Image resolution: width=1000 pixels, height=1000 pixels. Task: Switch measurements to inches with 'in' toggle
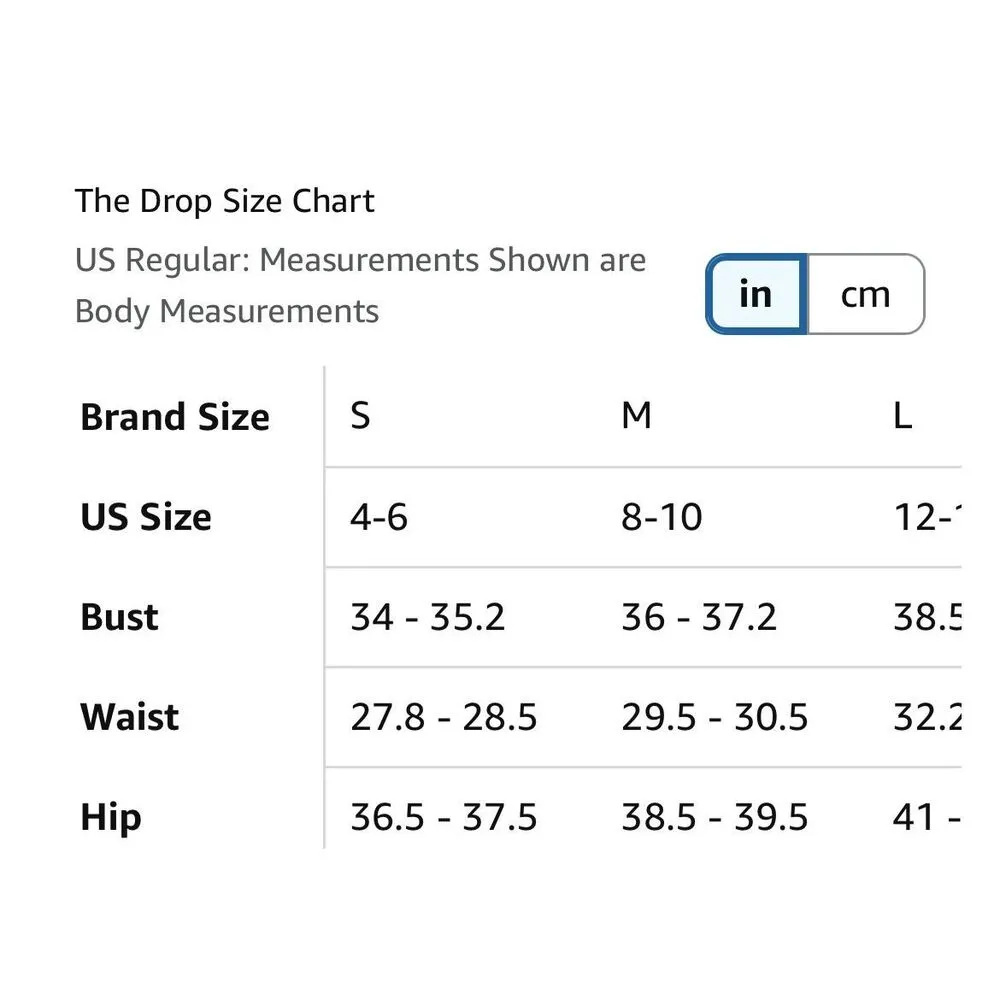[x=756, y=294]
